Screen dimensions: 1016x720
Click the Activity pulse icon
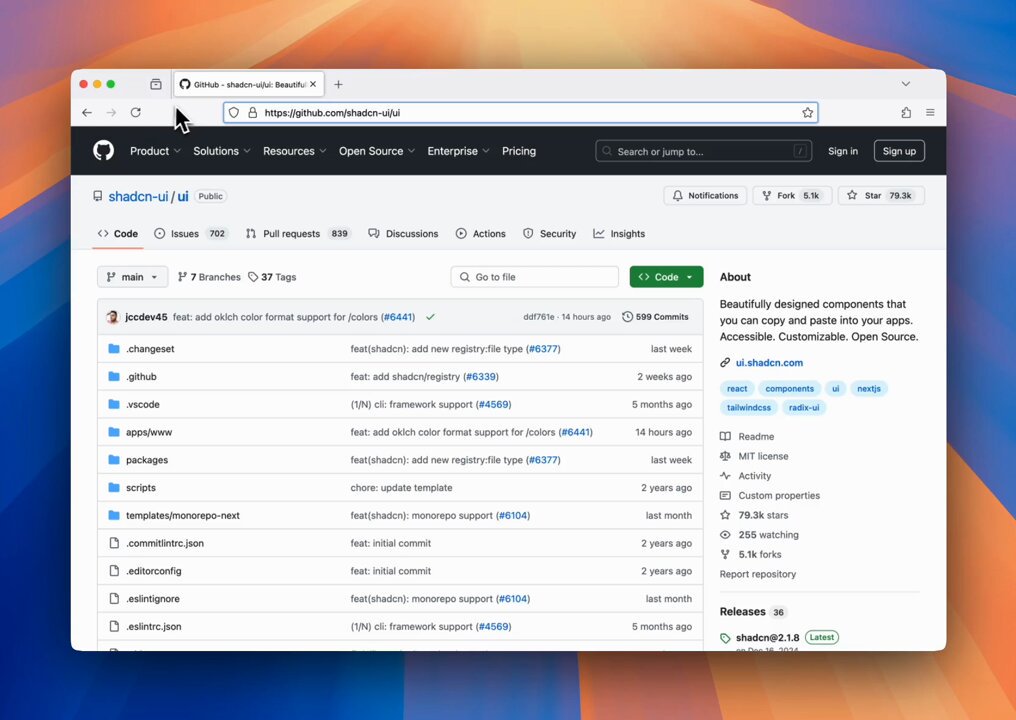click(725, 476)
